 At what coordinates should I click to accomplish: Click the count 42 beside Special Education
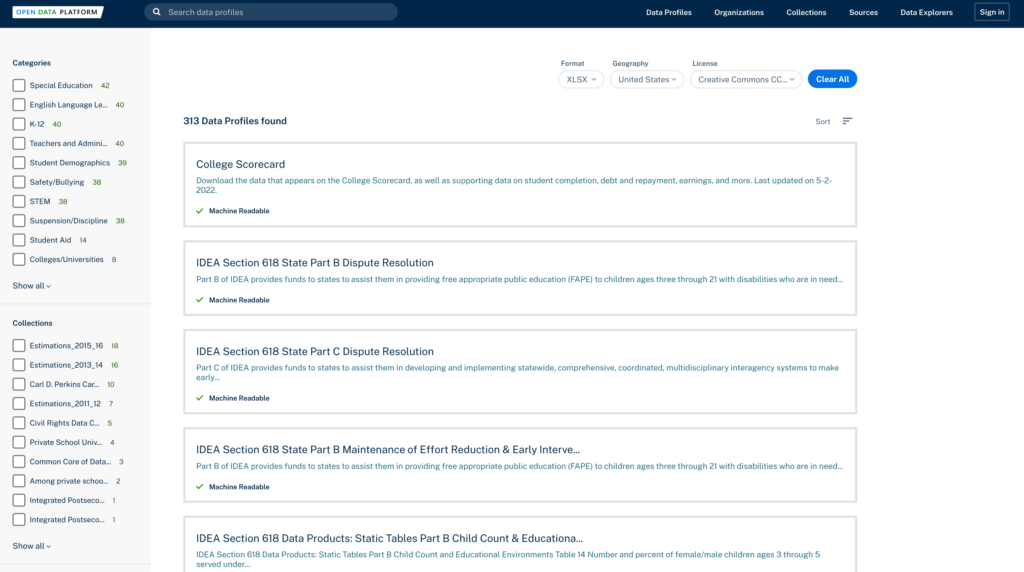[105, 86]
